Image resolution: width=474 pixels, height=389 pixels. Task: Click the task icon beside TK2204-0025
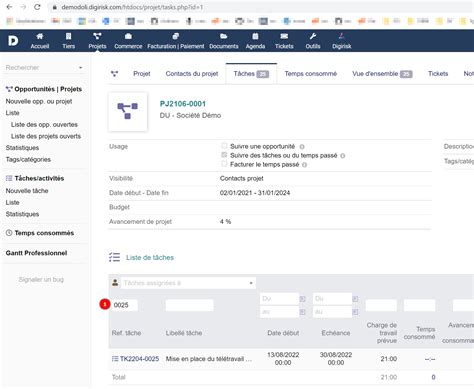click(x=115, y=359)
